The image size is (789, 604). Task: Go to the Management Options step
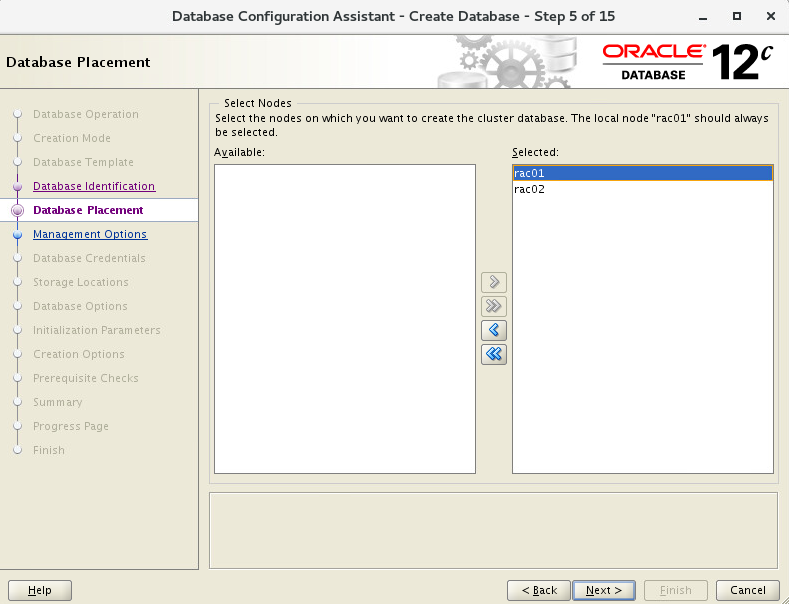(90, 234)
